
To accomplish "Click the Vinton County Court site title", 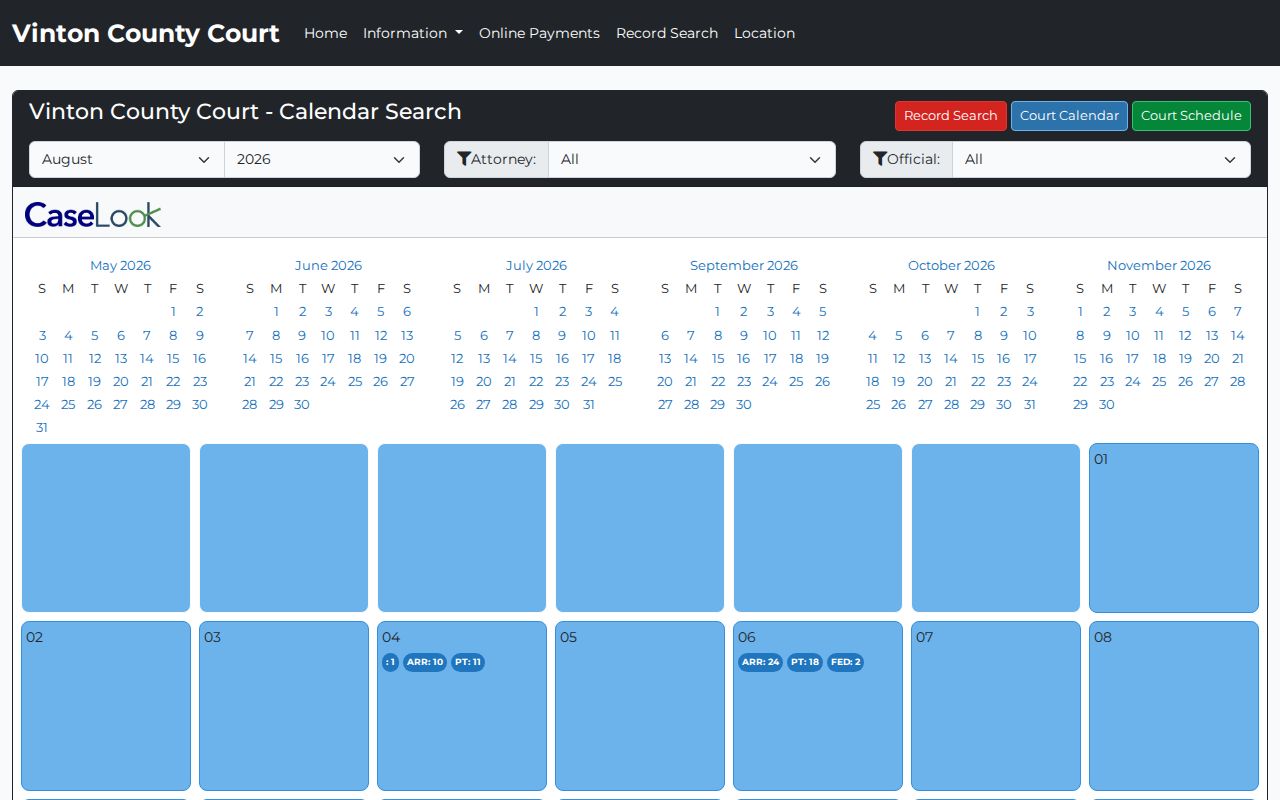I will pyautogui.click(x=146, y=33).
